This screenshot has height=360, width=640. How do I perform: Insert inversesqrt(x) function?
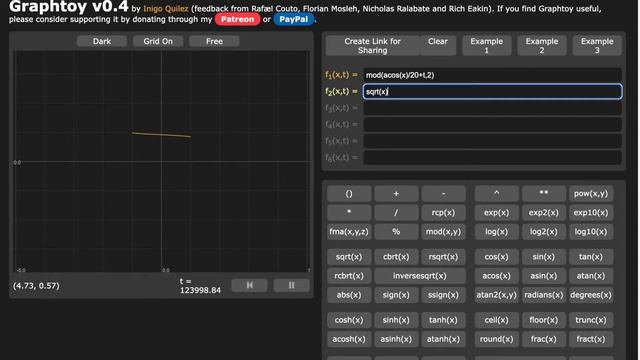click(420, 276)
